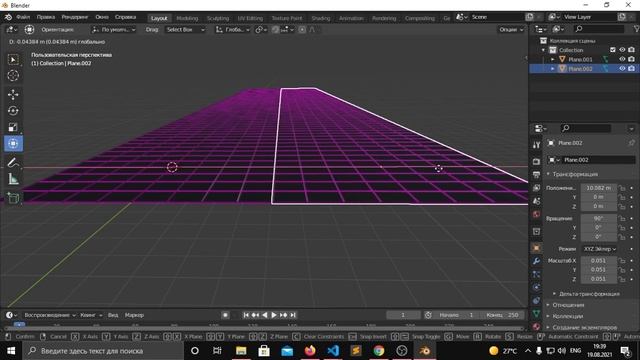
Task: Activate the 3D Cursor tool
Action: point(13,76)
